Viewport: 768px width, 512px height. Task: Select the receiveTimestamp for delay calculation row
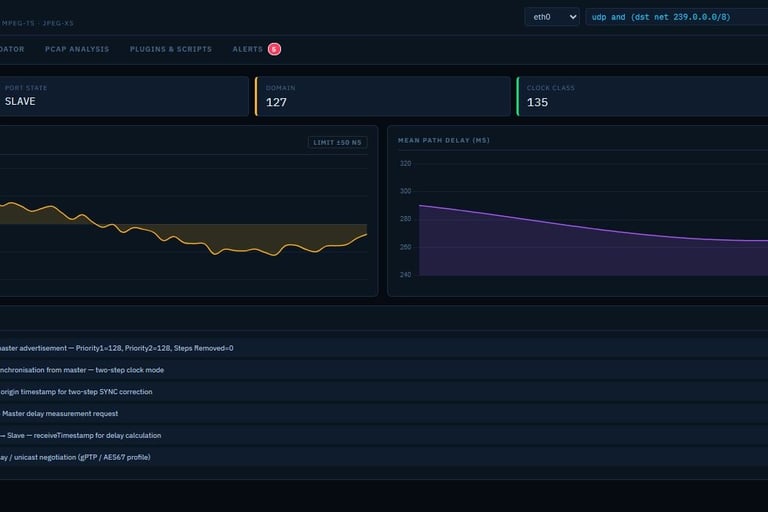pyautogui.click(x=384, y=436)
